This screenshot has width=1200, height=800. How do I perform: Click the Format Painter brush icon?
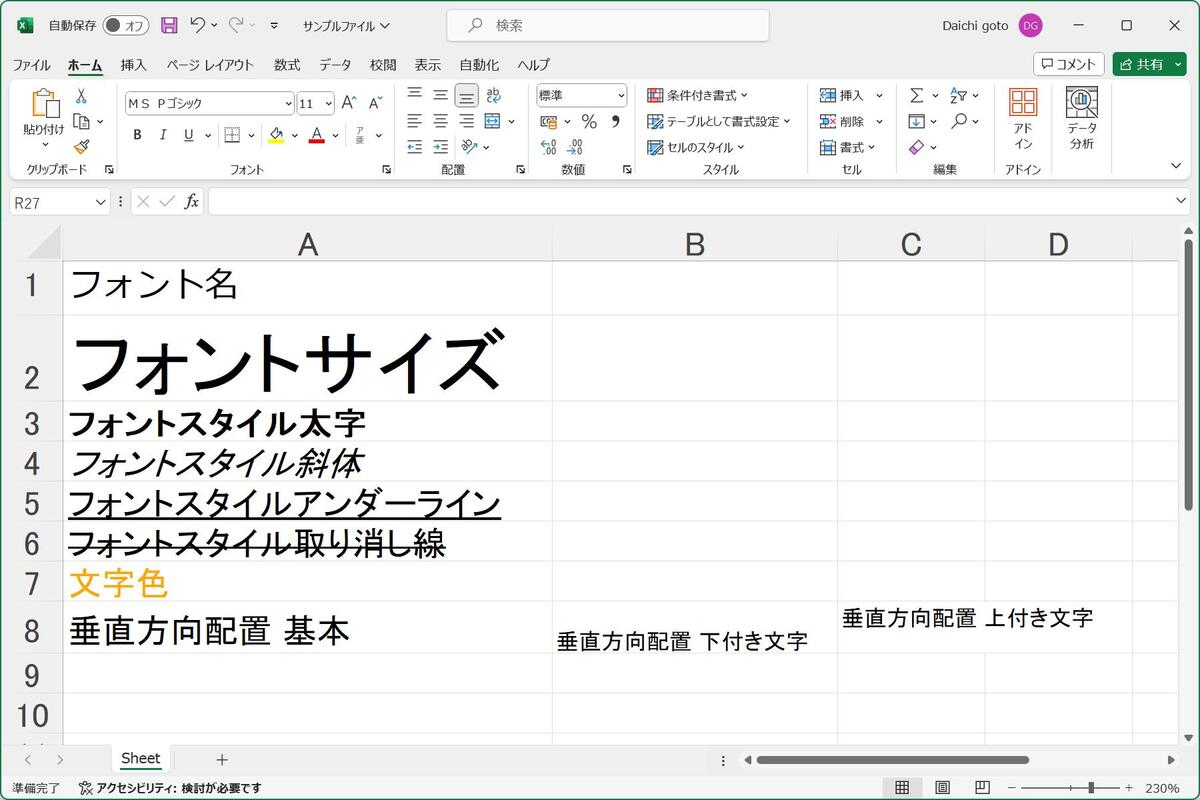click(x=81, y=147)
